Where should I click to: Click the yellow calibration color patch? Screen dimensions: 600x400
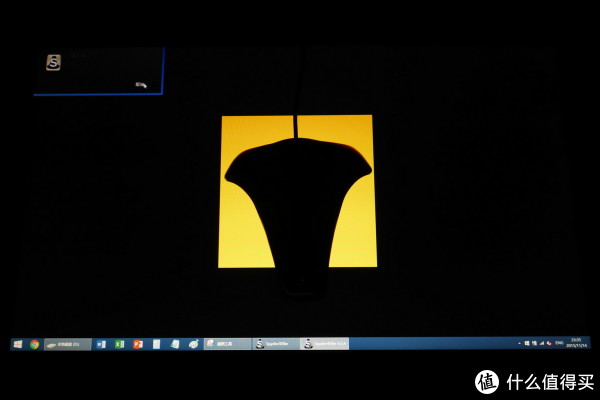[297, 191]
